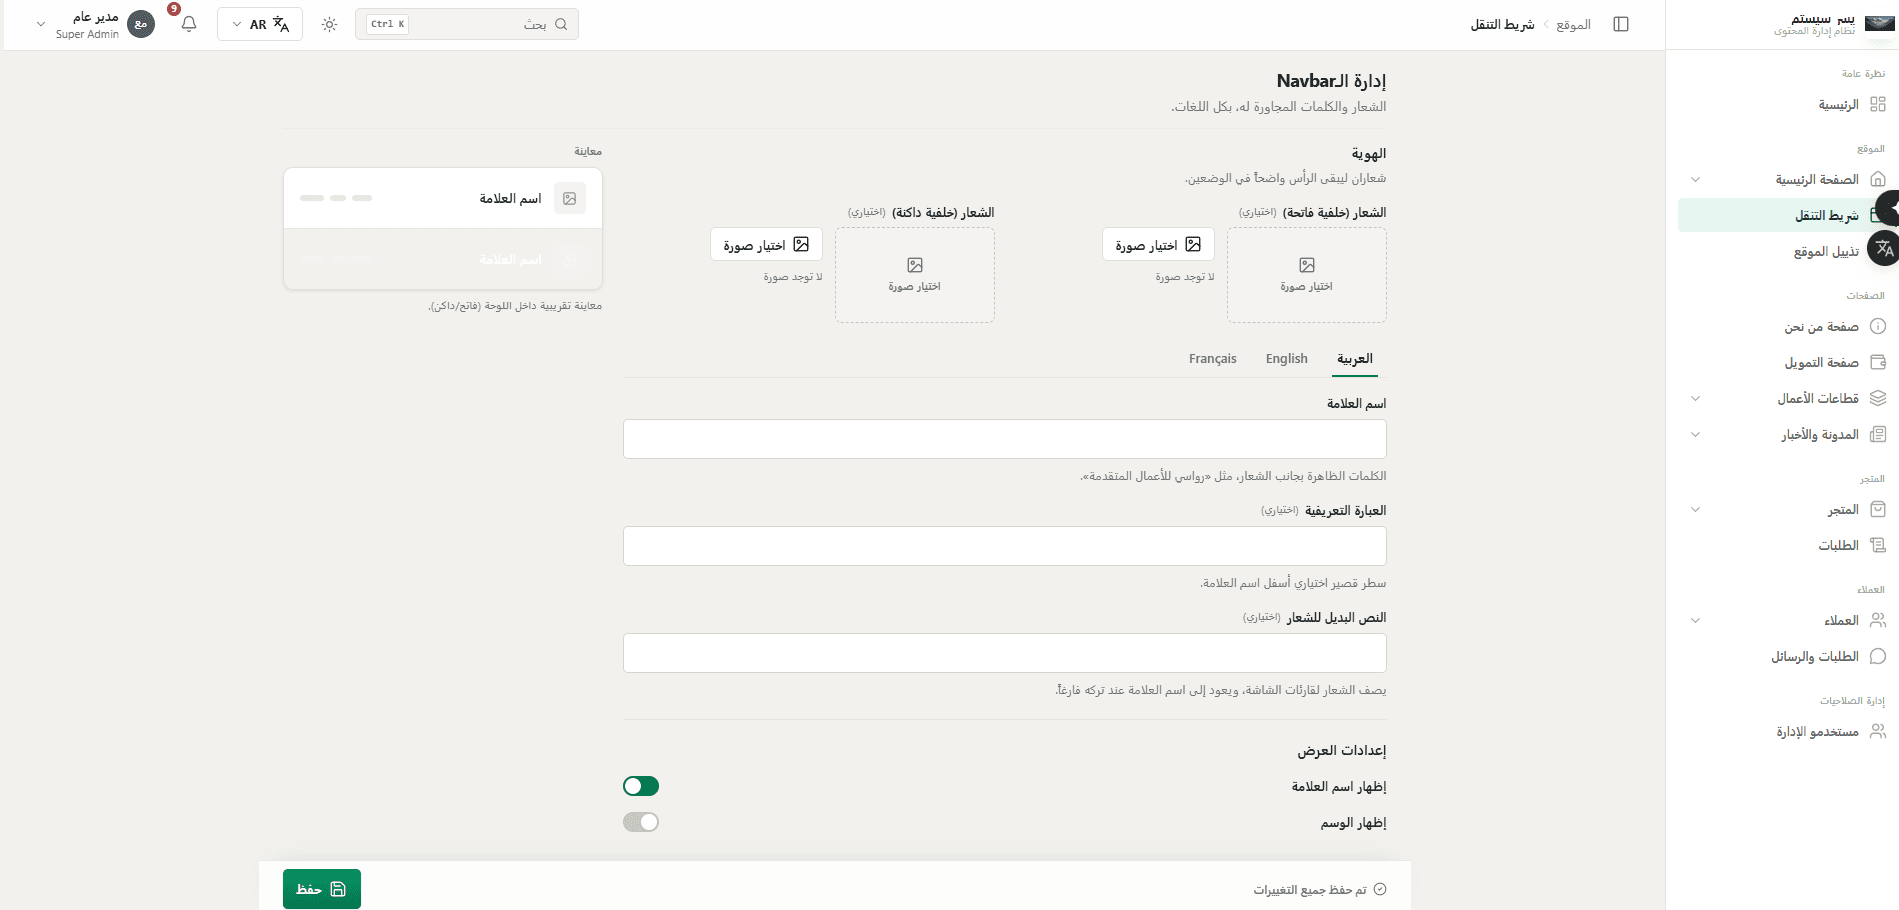Click the users icon beside العملاء

point(1878,620)
